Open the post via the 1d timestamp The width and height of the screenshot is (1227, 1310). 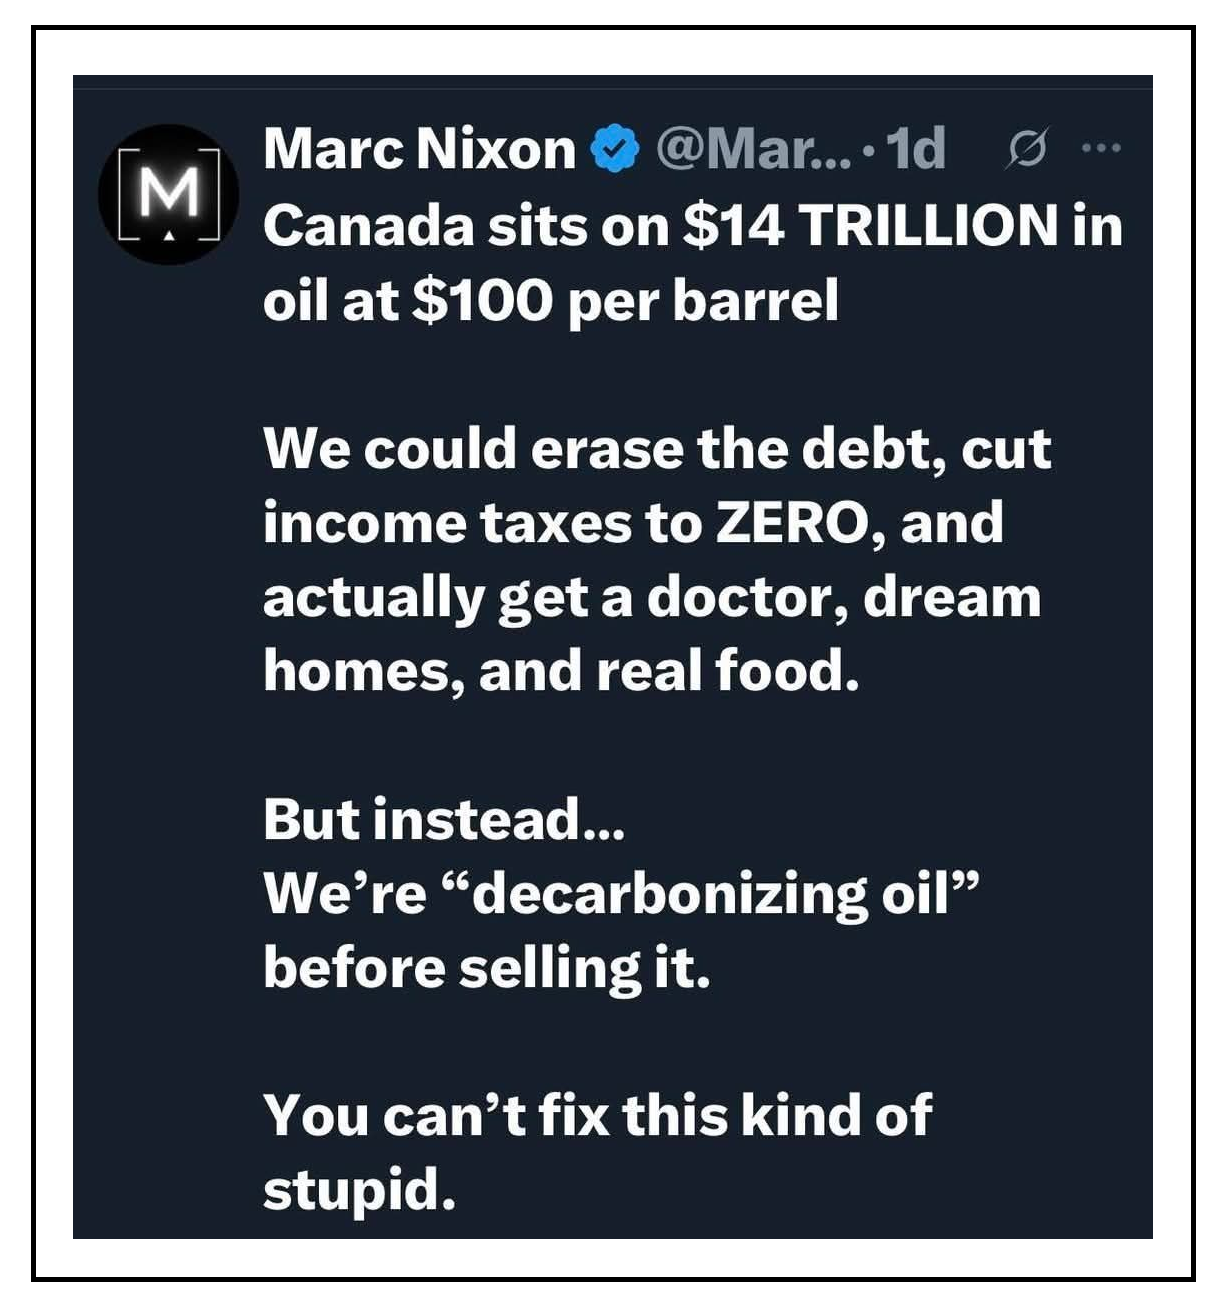click(916, 149)
